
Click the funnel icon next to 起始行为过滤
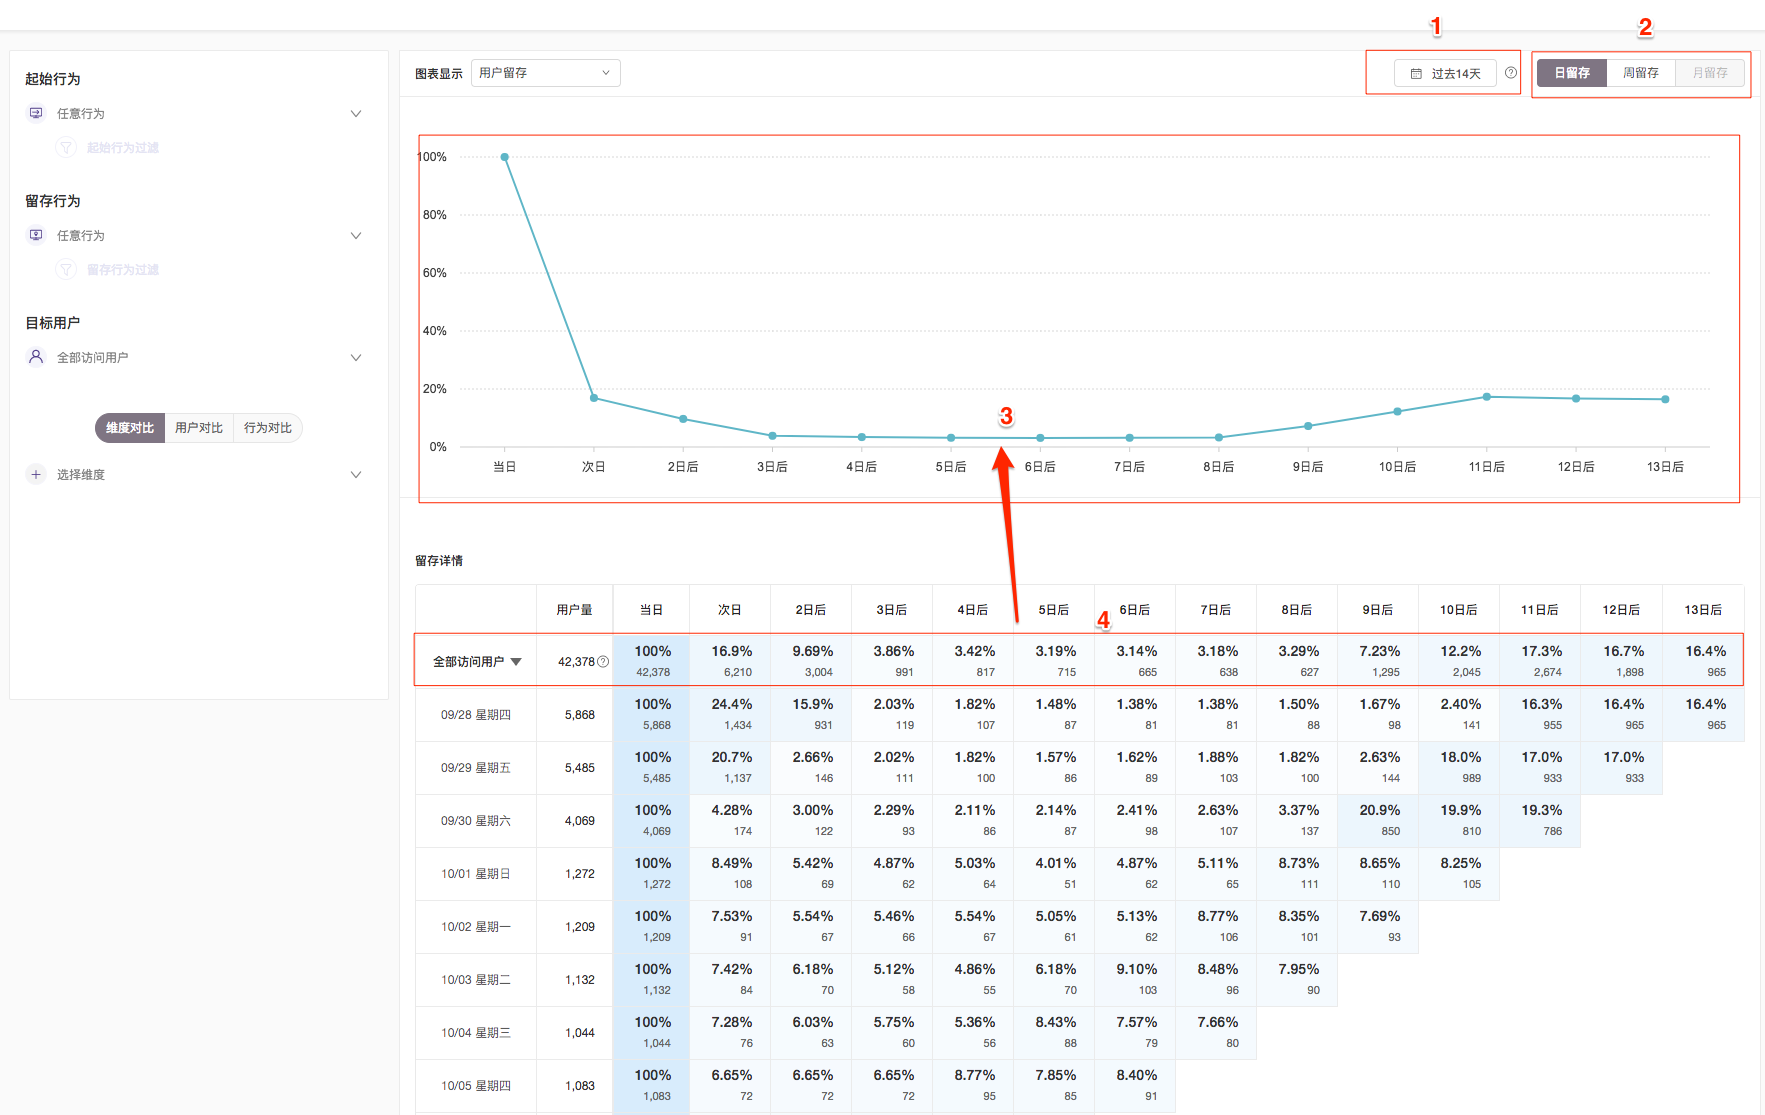66,148
